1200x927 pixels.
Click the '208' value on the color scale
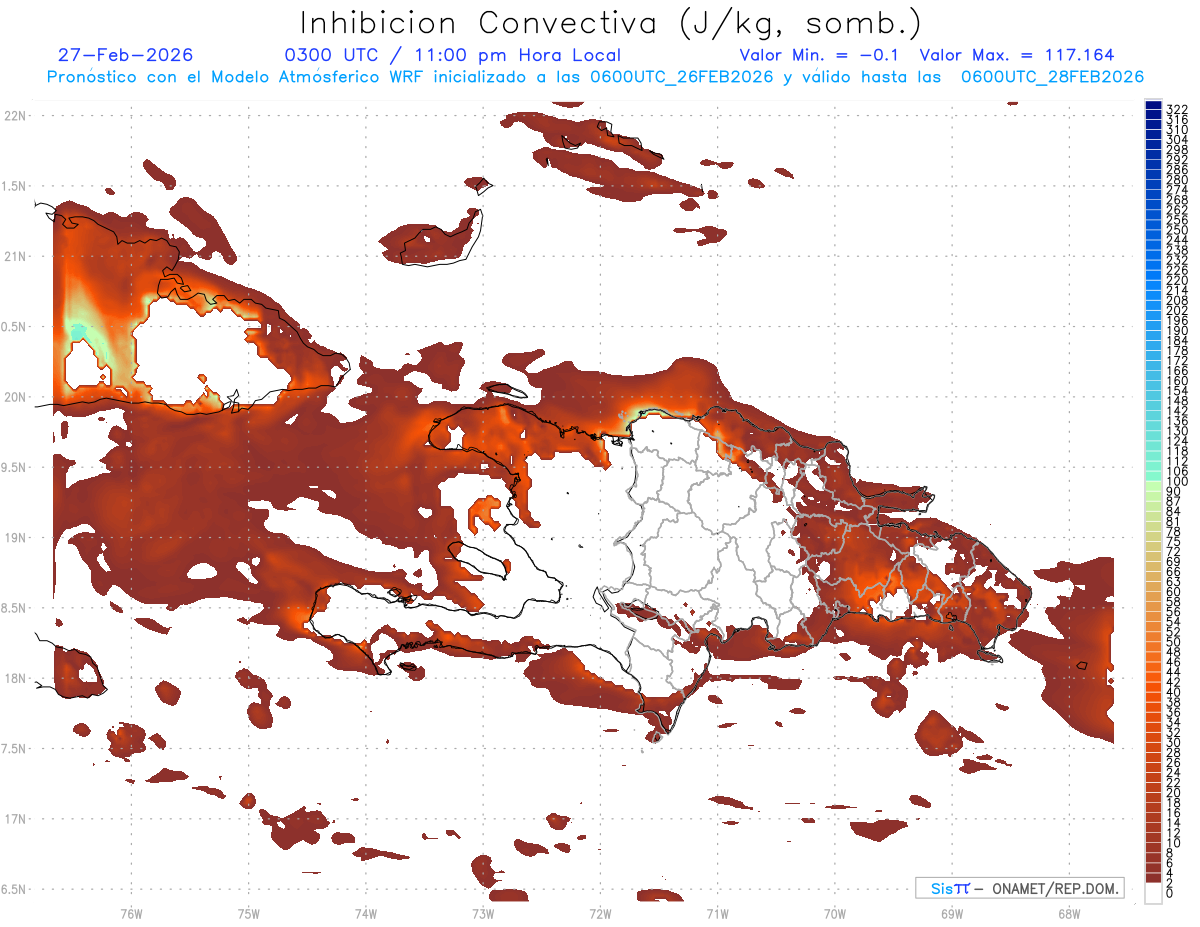[1177, 300]
